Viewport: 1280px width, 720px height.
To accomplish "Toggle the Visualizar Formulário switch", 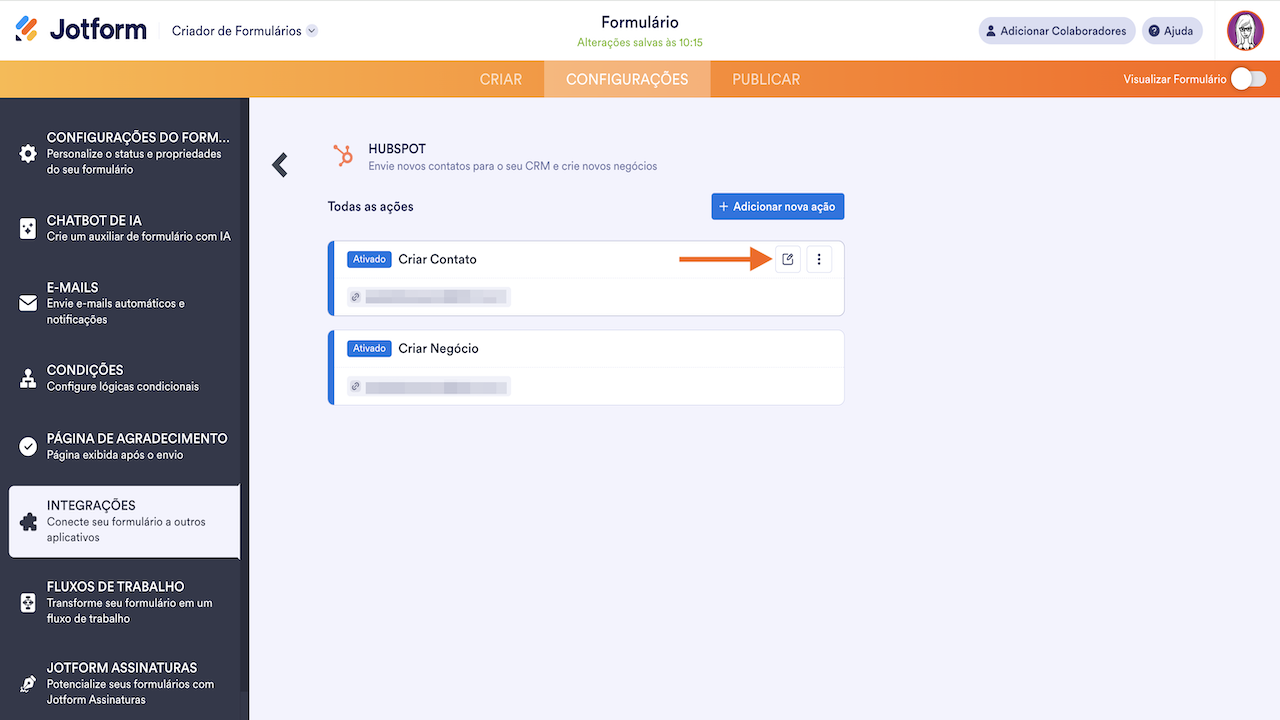I will click(x=1247, y=79).
